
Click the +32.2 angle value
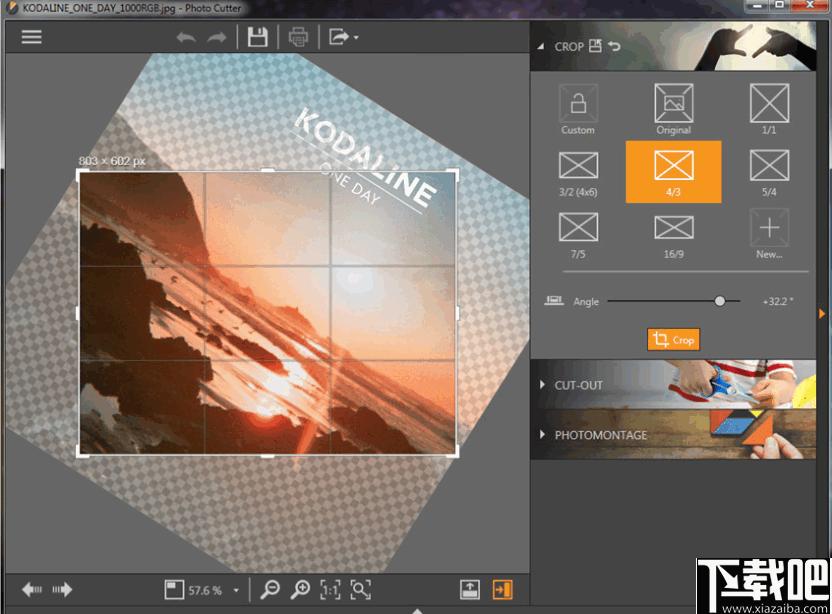coord(778,301)
